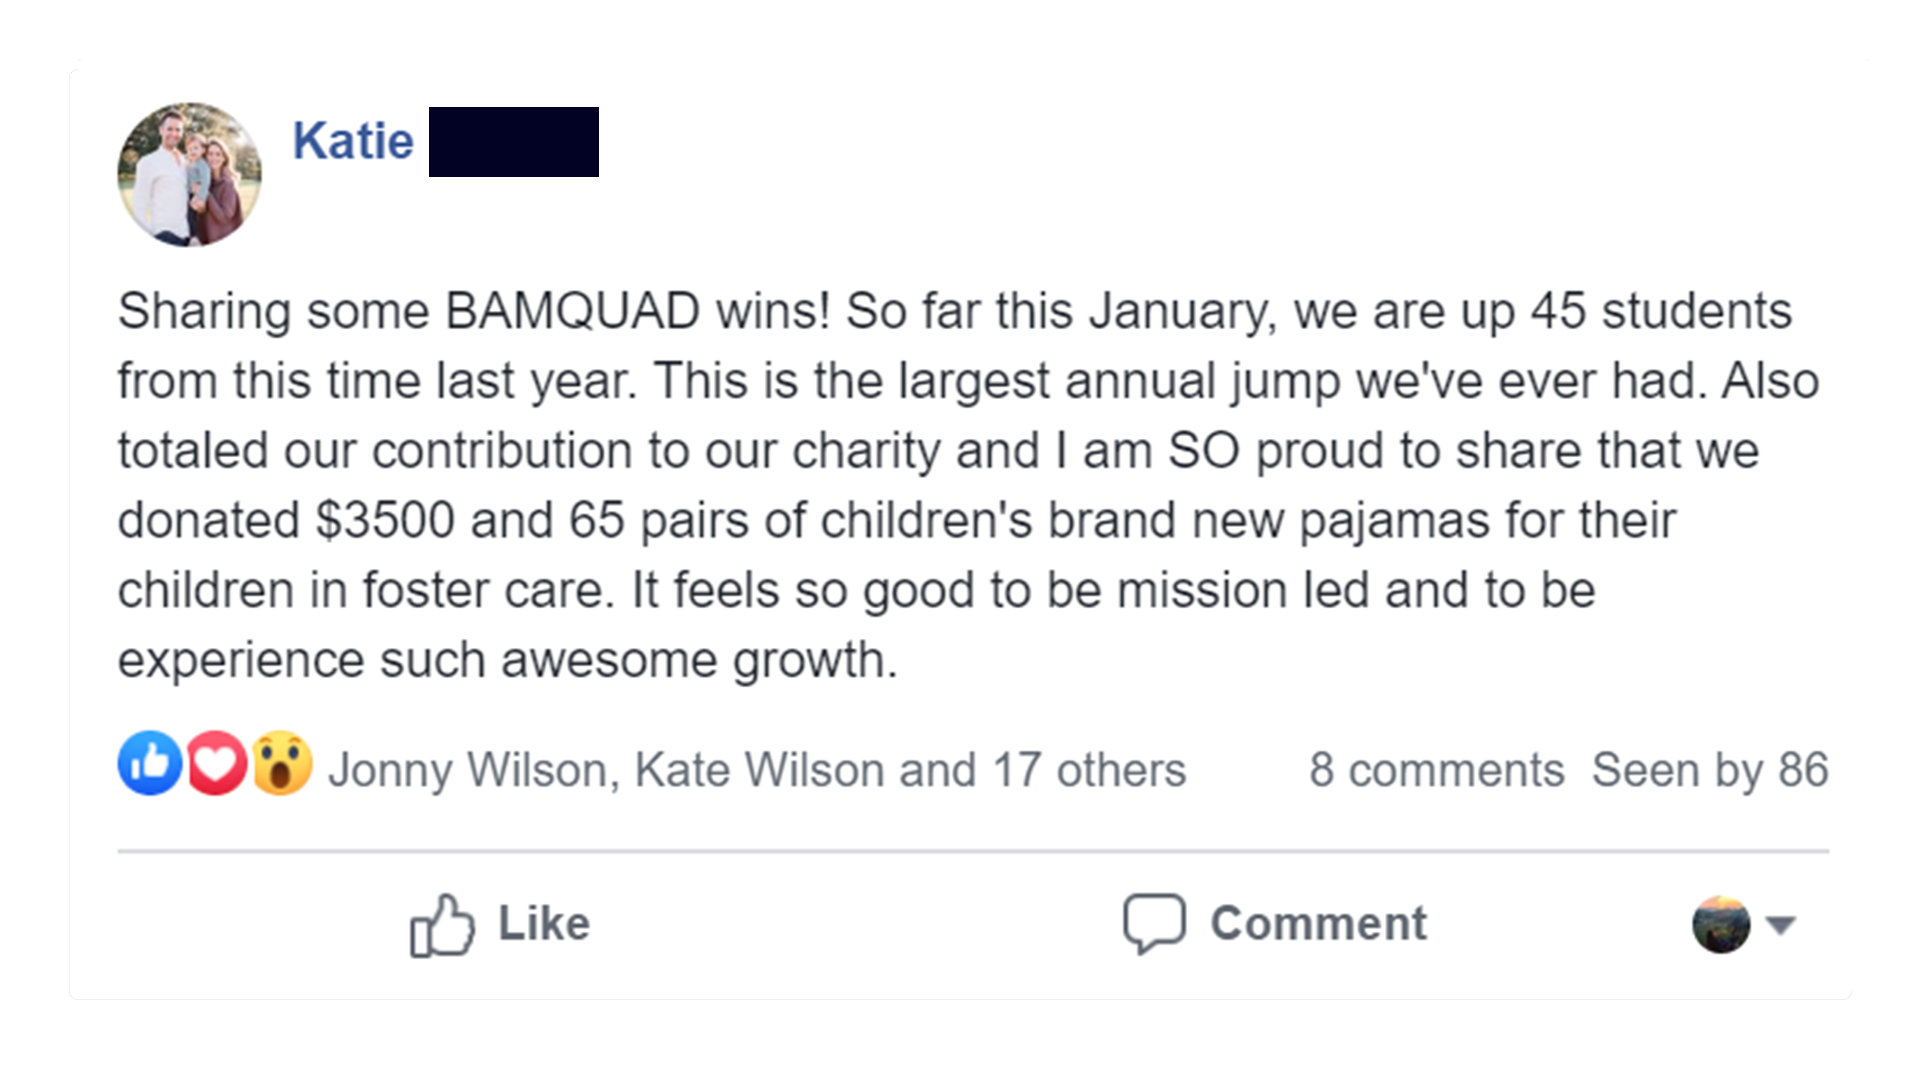Open Katie's profile via her name
Image resolution: width=1920 pixels, height=1080 pixels.
[353, 141]
